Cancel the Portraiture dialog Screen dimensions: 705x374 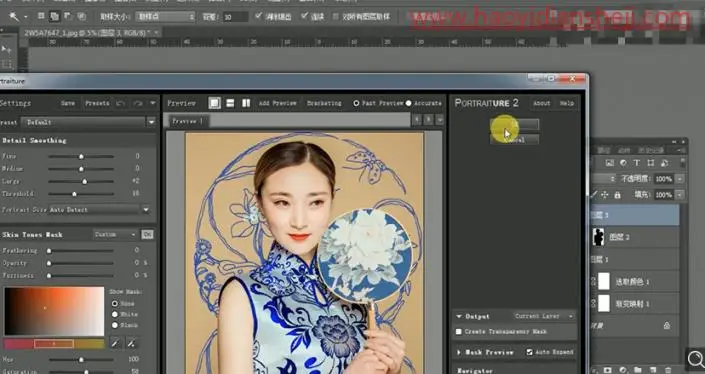click(514, 140)
